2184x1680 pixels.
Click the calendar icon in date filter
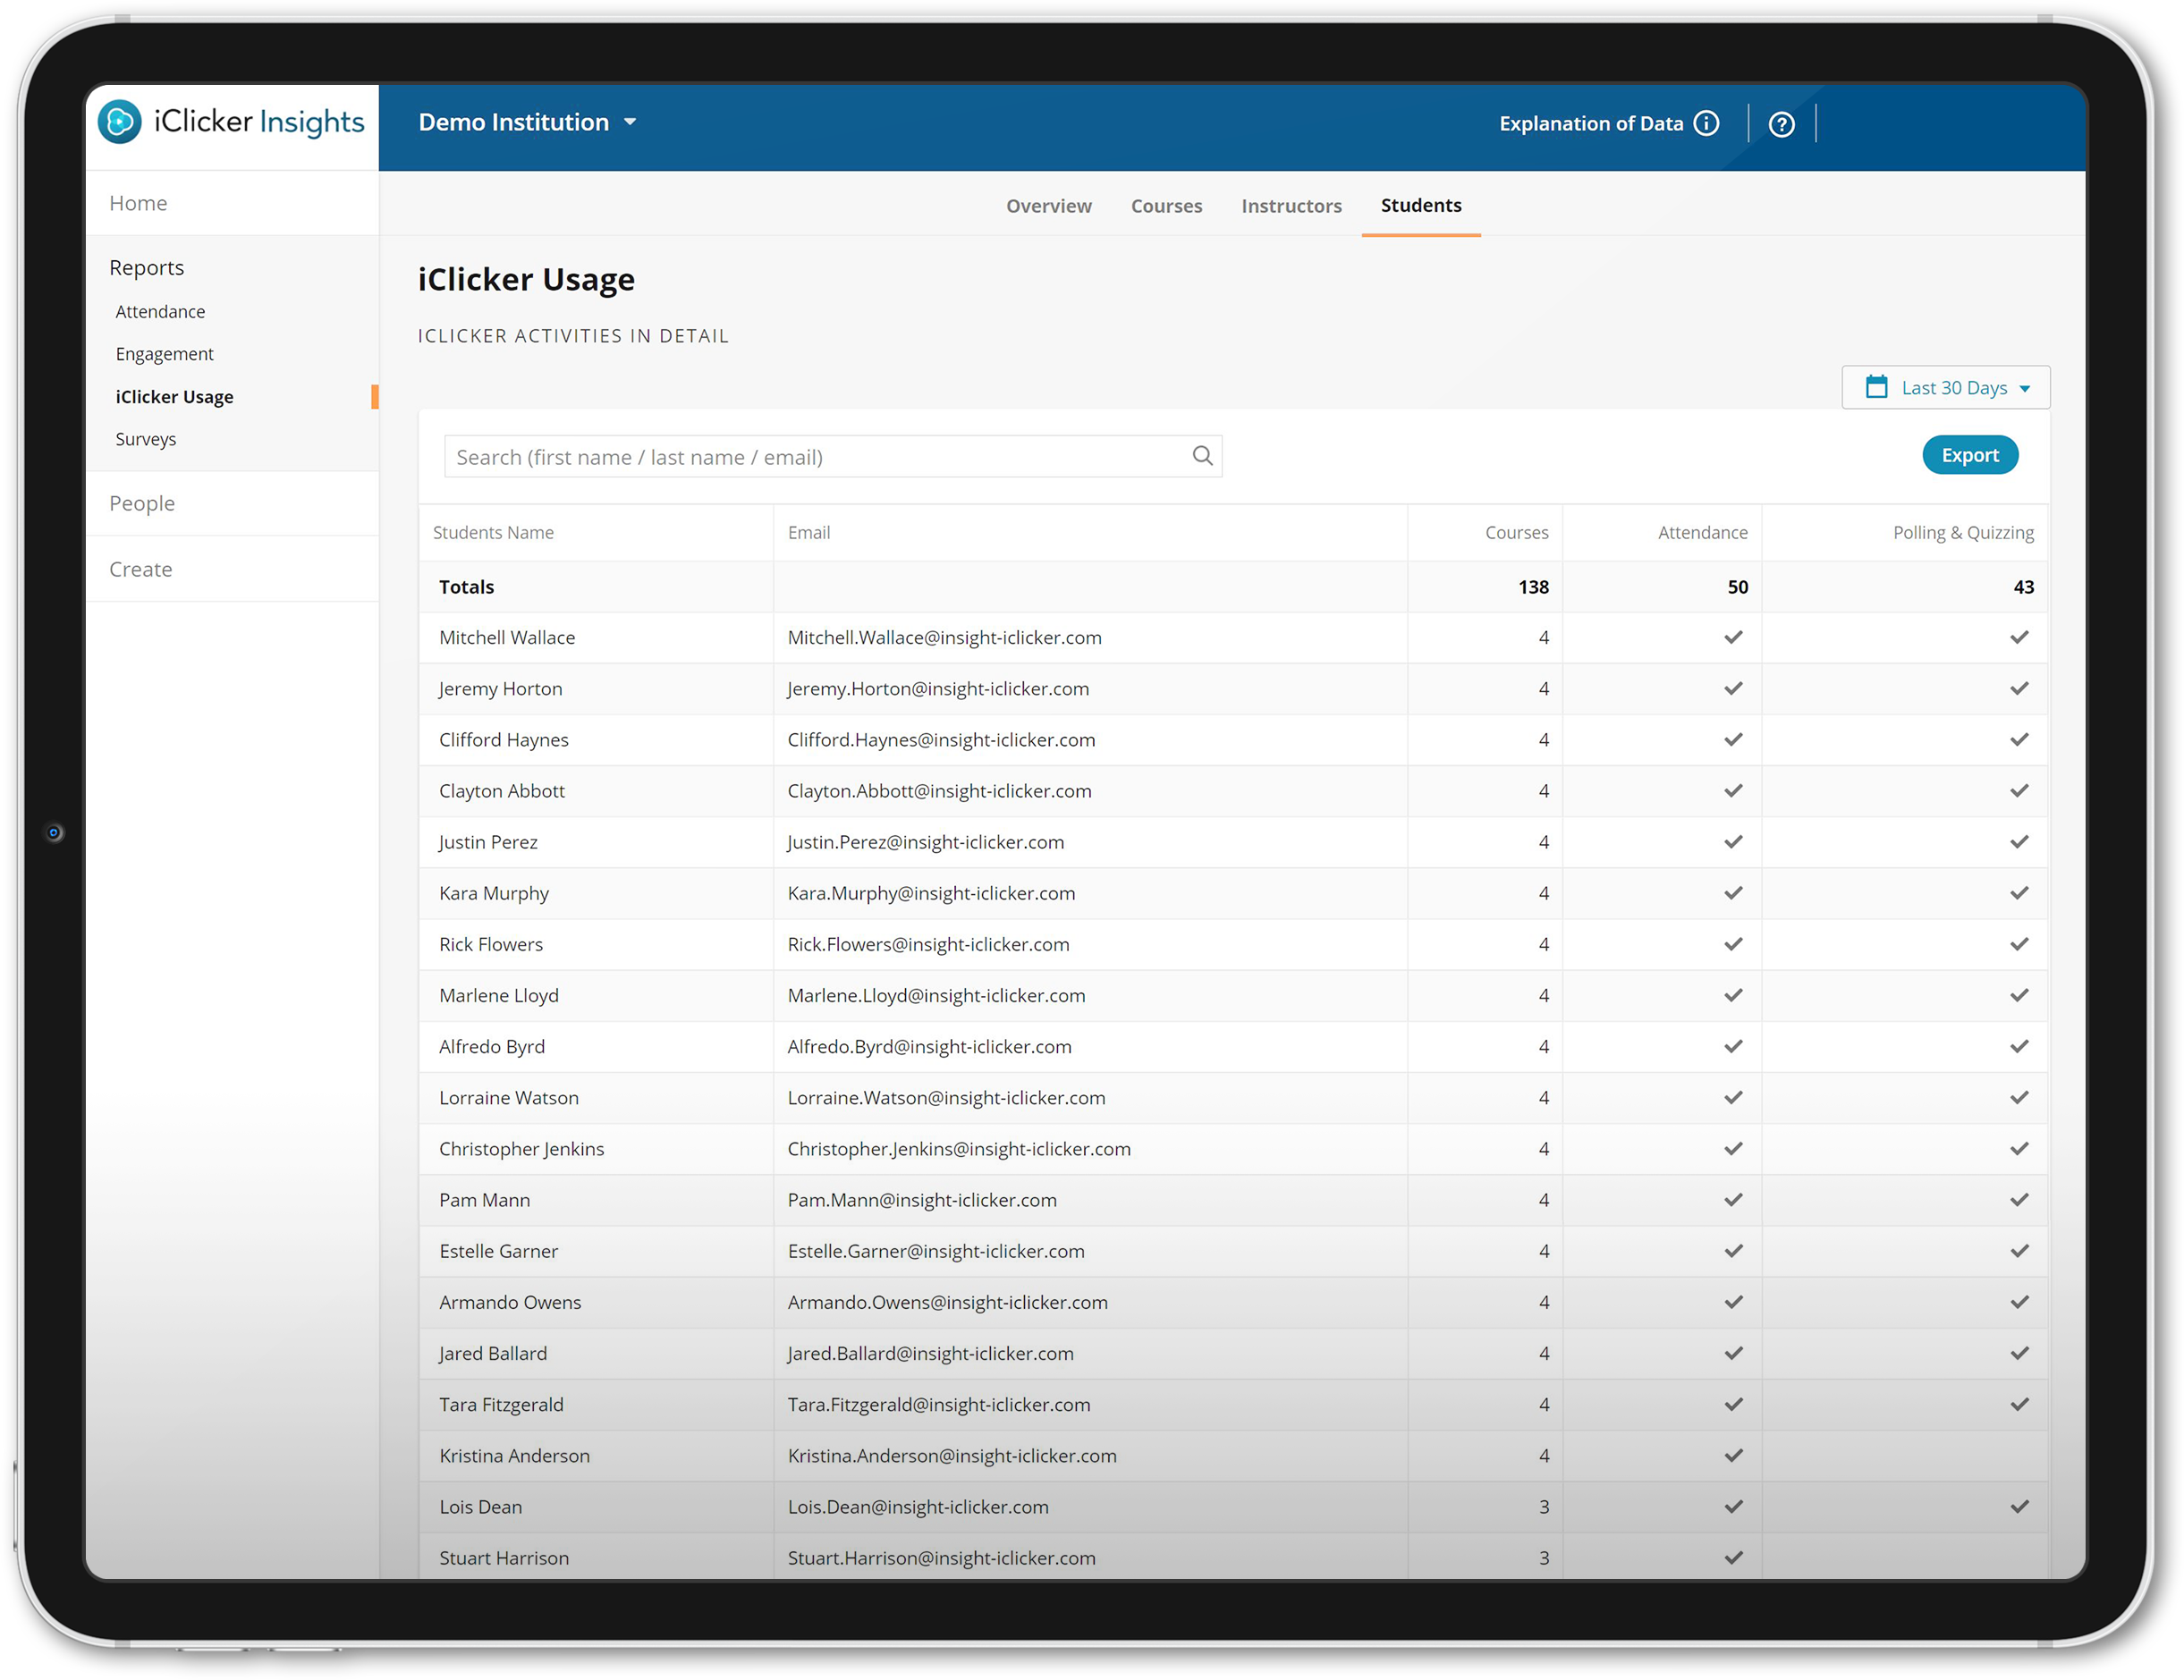tap(1877, 387)
